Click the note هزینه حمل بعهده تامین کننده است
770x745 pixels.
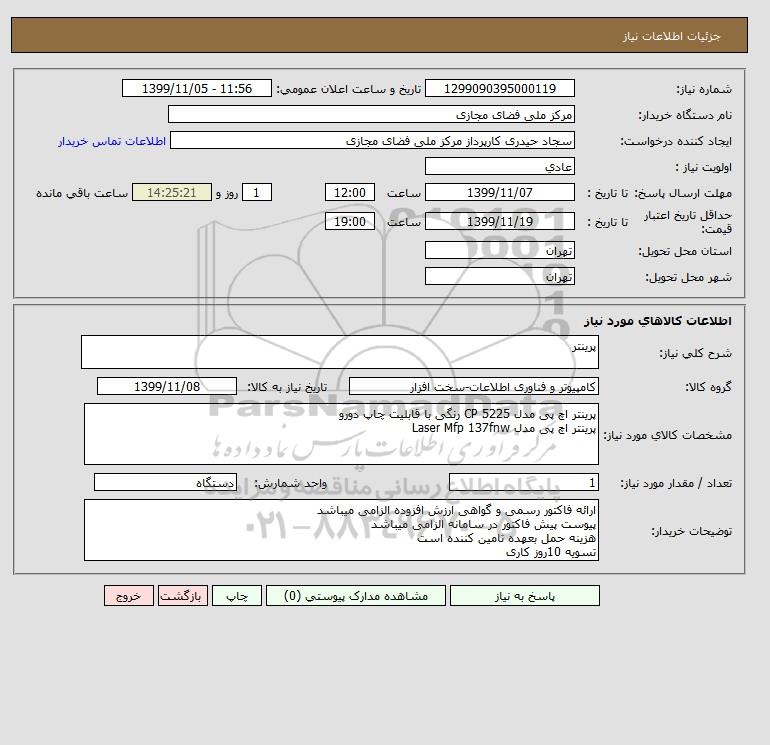tap(507, 538)
